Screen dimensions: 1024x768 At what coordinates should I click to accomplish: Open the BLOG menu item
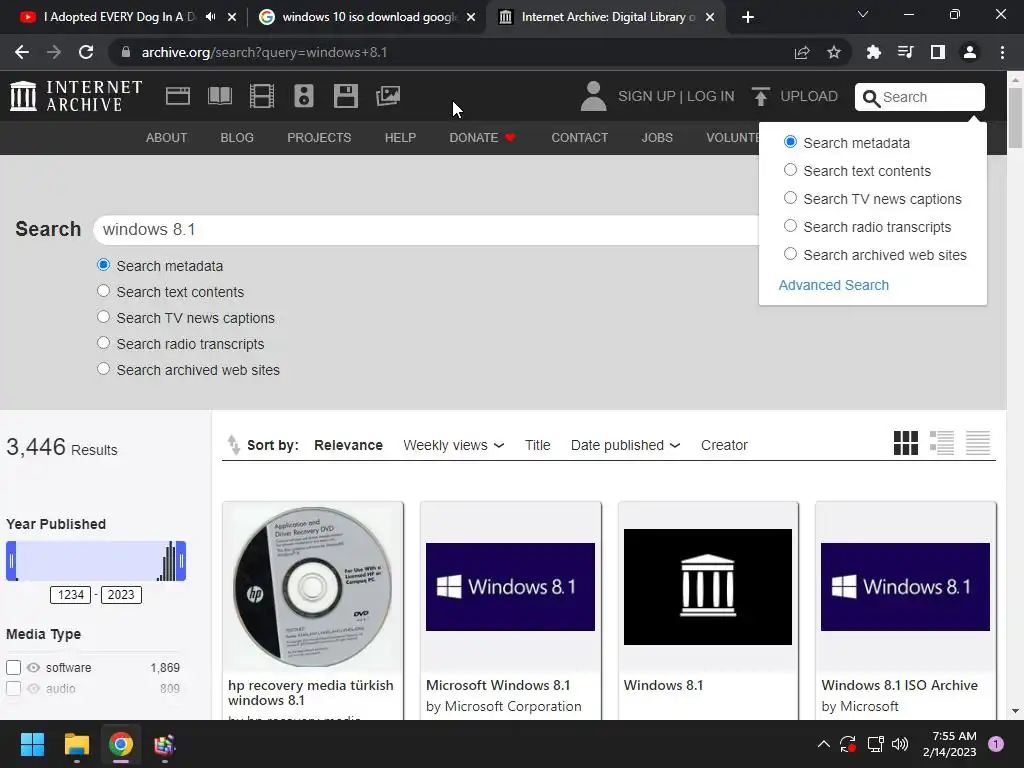pyautogui.click(x=237, y=138)
